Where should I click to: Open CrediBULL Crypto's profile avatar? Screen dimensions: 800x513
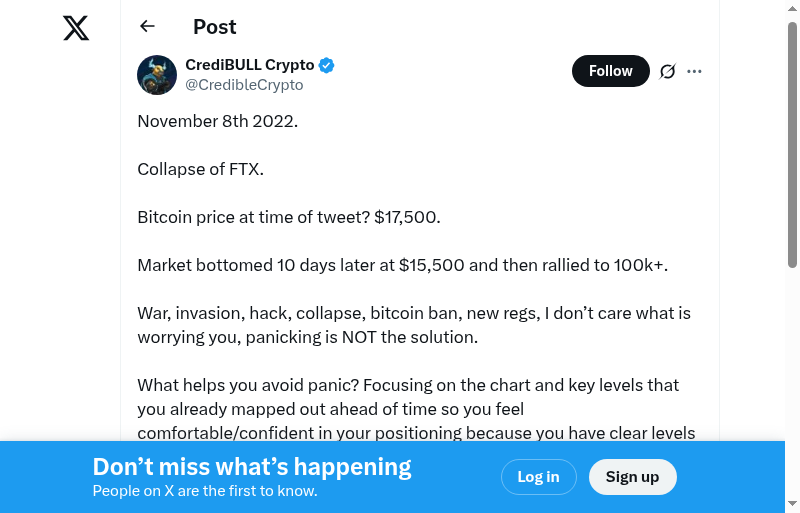point(157,75)
